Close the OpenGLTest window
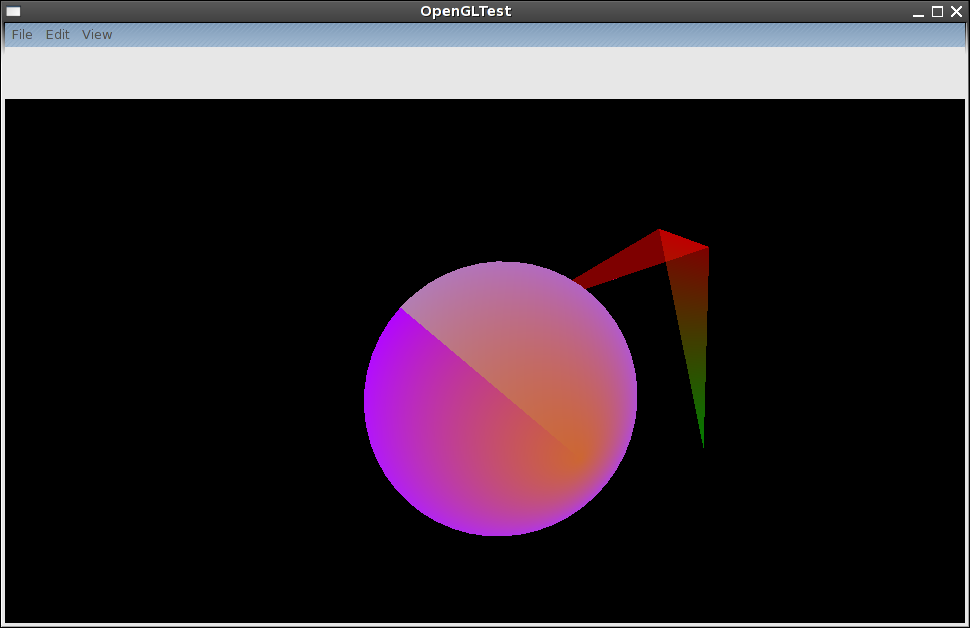 (x=956, y=12)
